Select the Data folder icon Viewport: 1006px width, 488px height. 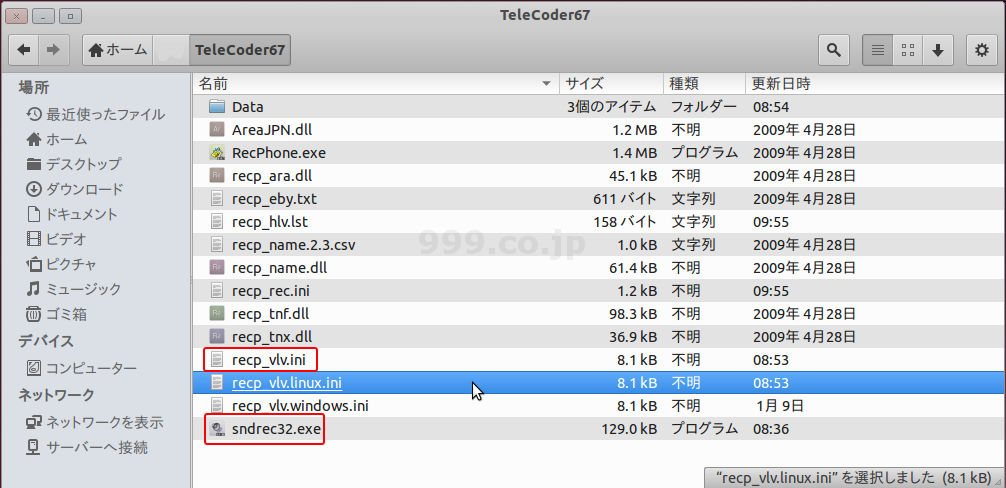[217, 106]
